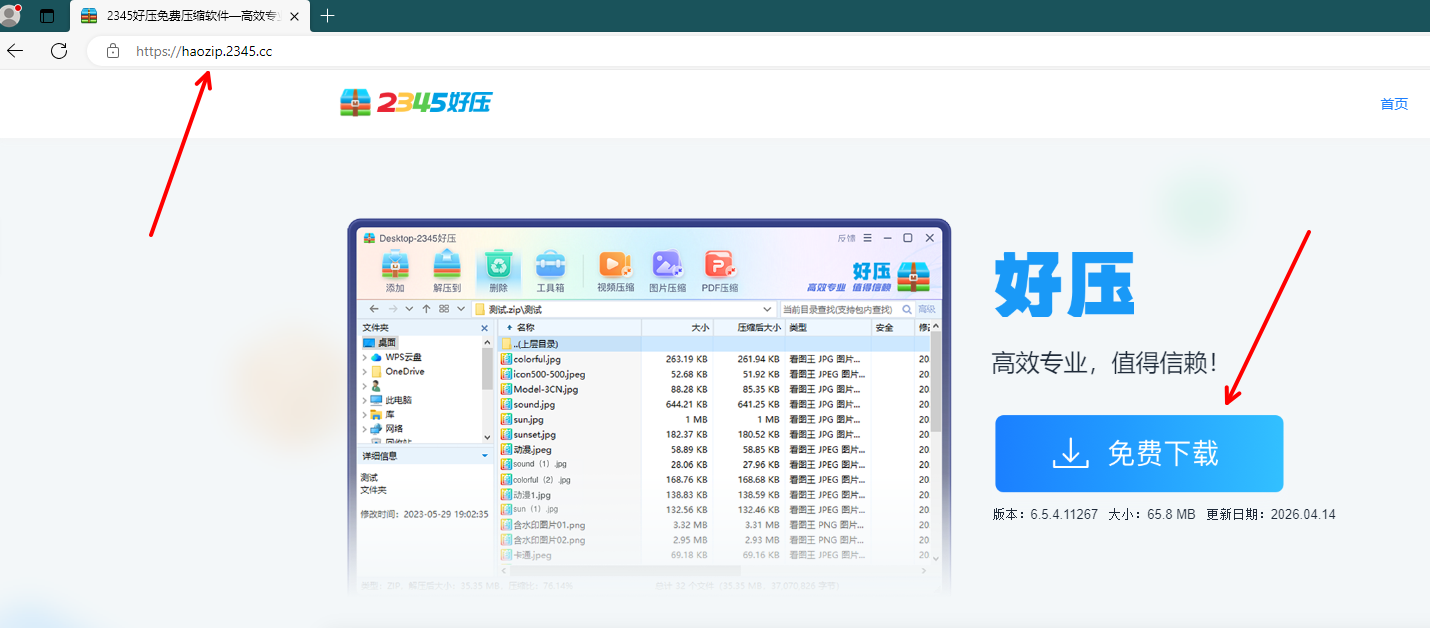The height and width of the screenshot is (628, 1430).
Task: Click 反馈 in the 好压 title bar
Action: [x=846, y=238]
